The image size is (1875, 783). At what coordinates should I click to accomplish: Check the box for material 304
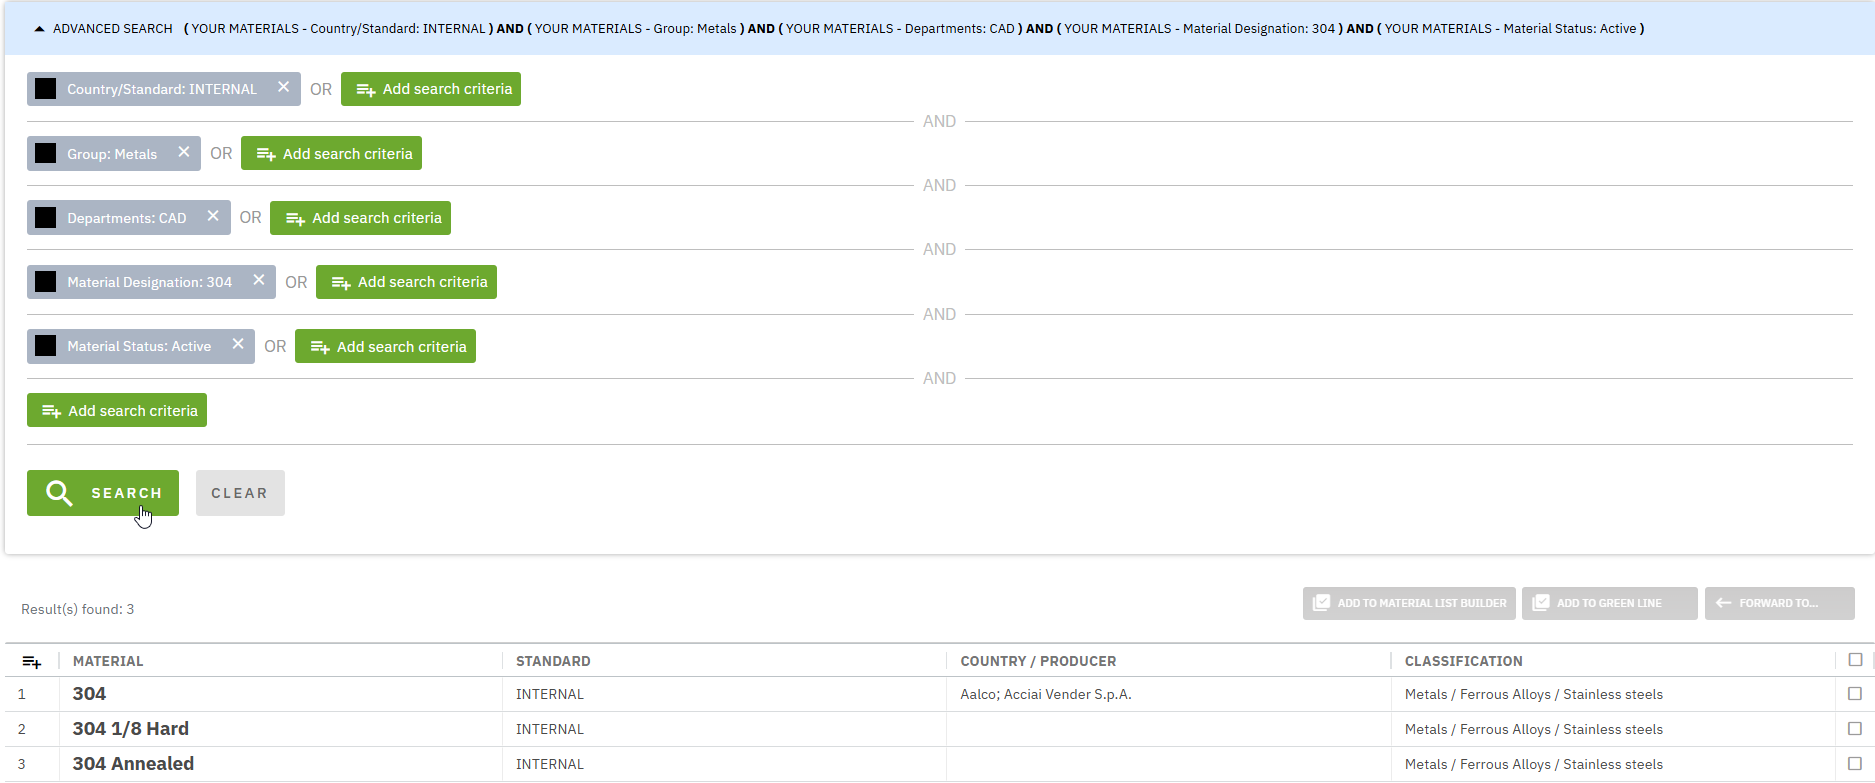pos(1855,694)
